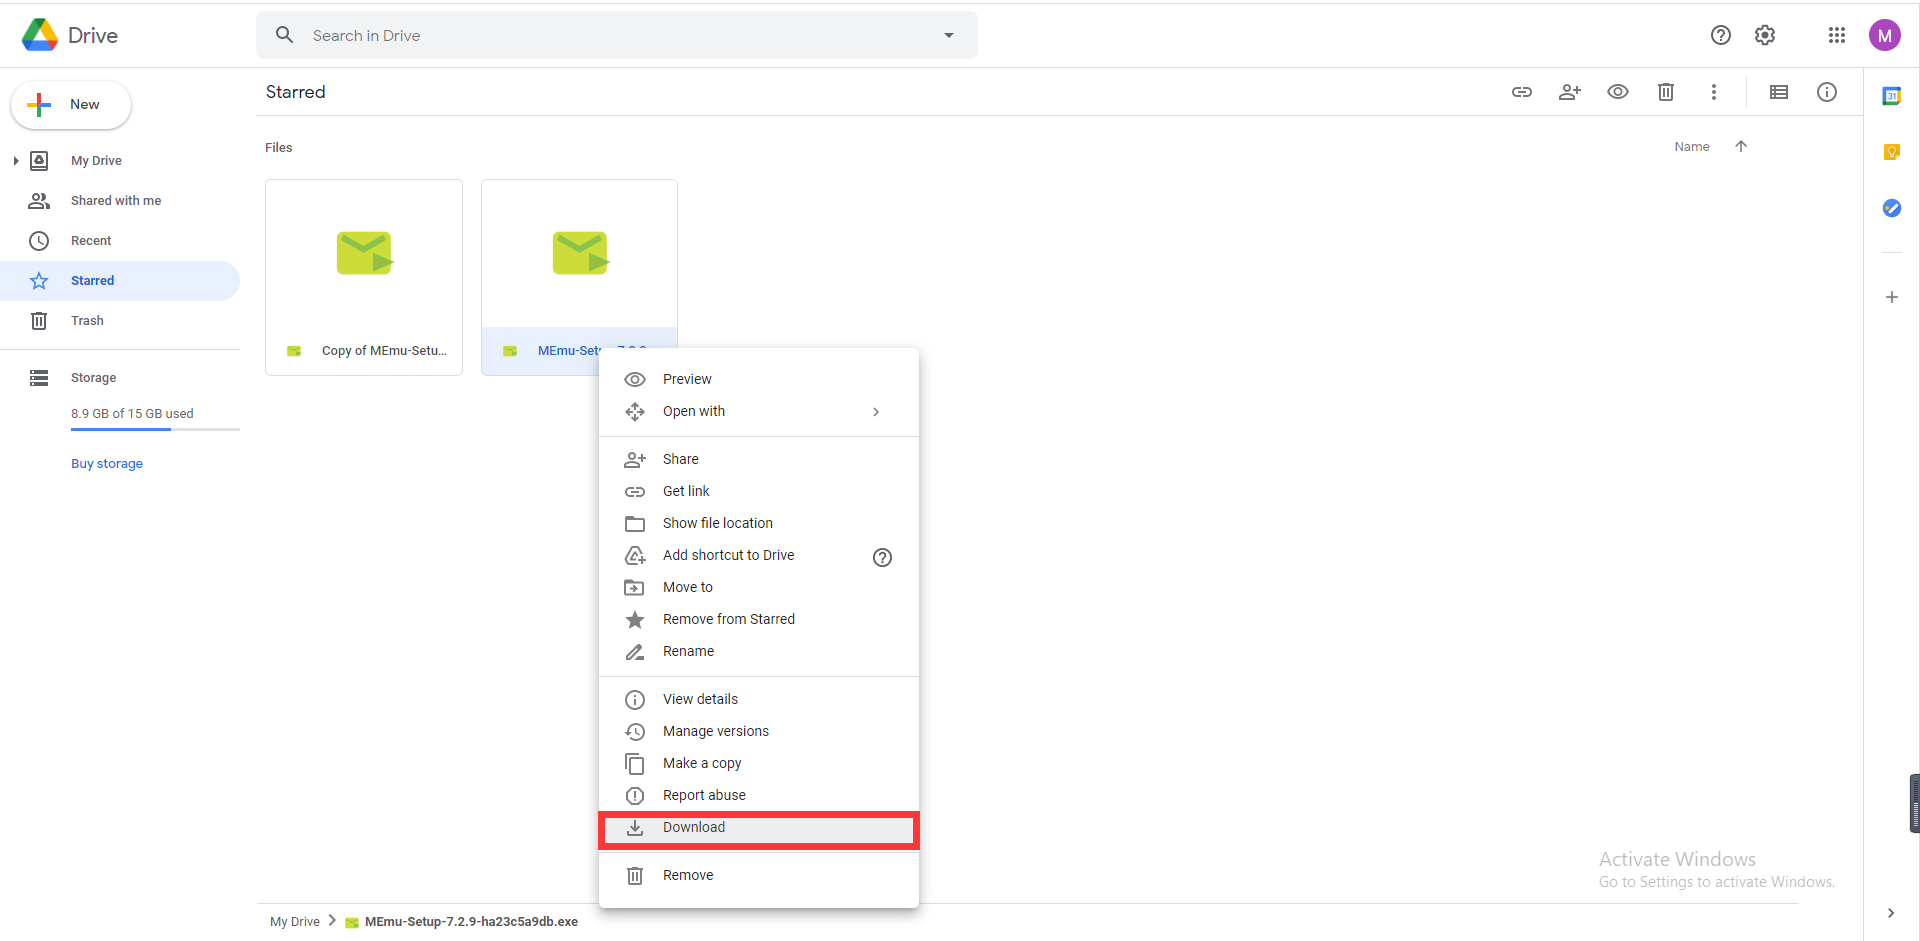Open the Settings gear icon

(1765, 36)
